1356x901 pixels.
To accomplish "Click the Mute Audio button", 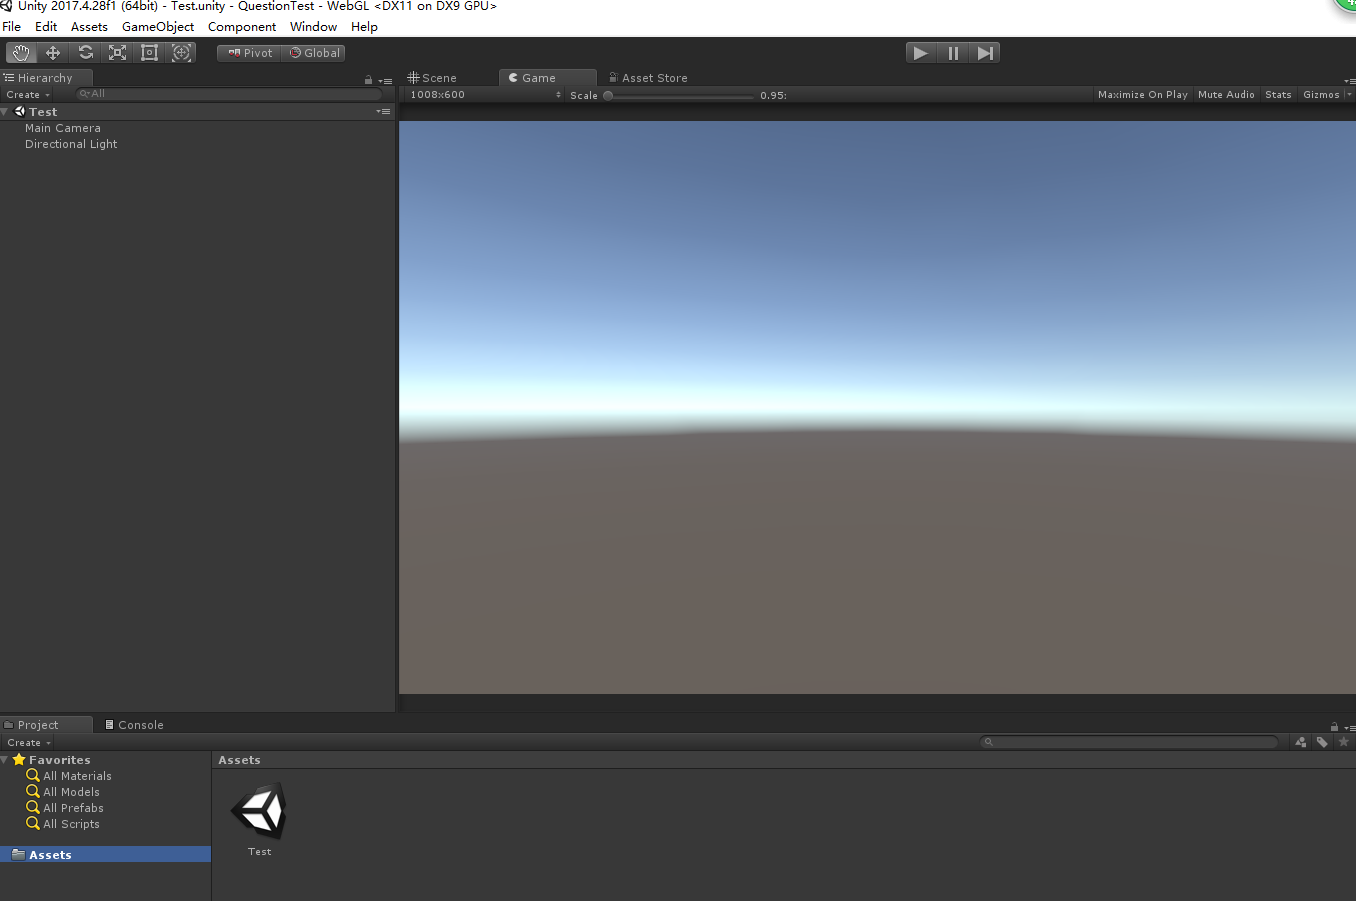I will click(1226, 94).
